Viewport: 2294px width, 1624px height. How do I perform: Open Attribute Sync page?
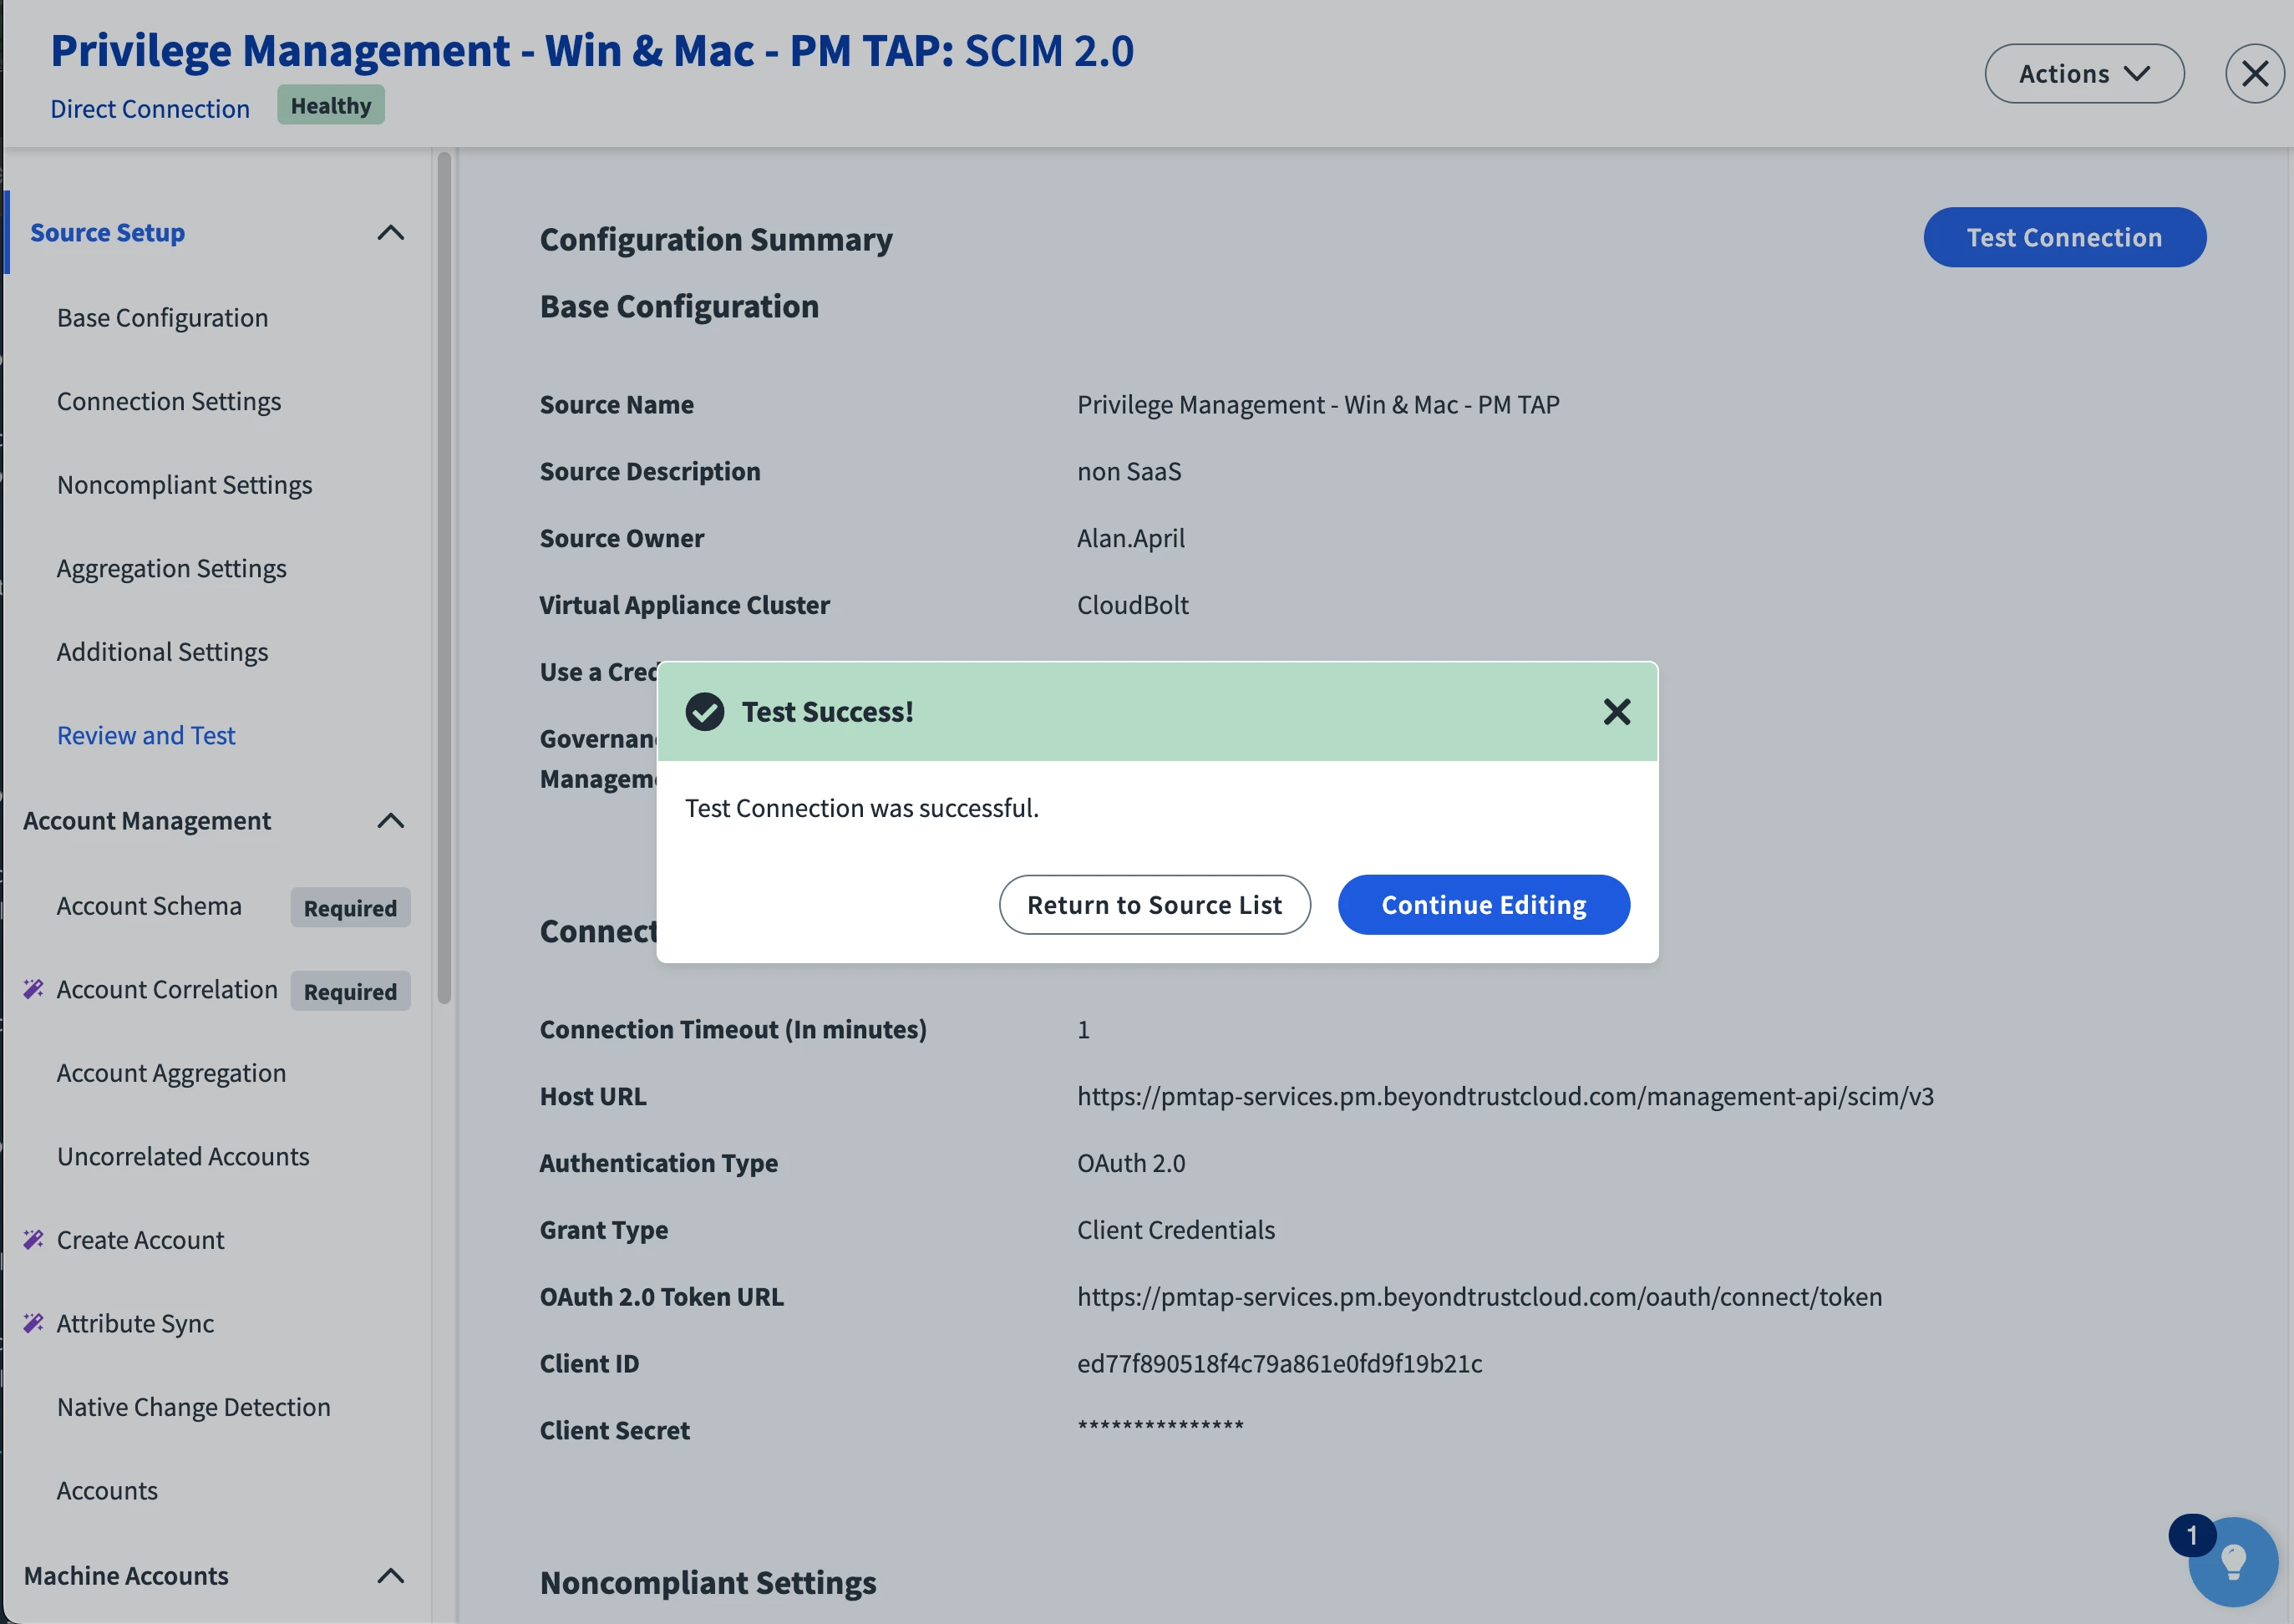(x=135, y=1323)
